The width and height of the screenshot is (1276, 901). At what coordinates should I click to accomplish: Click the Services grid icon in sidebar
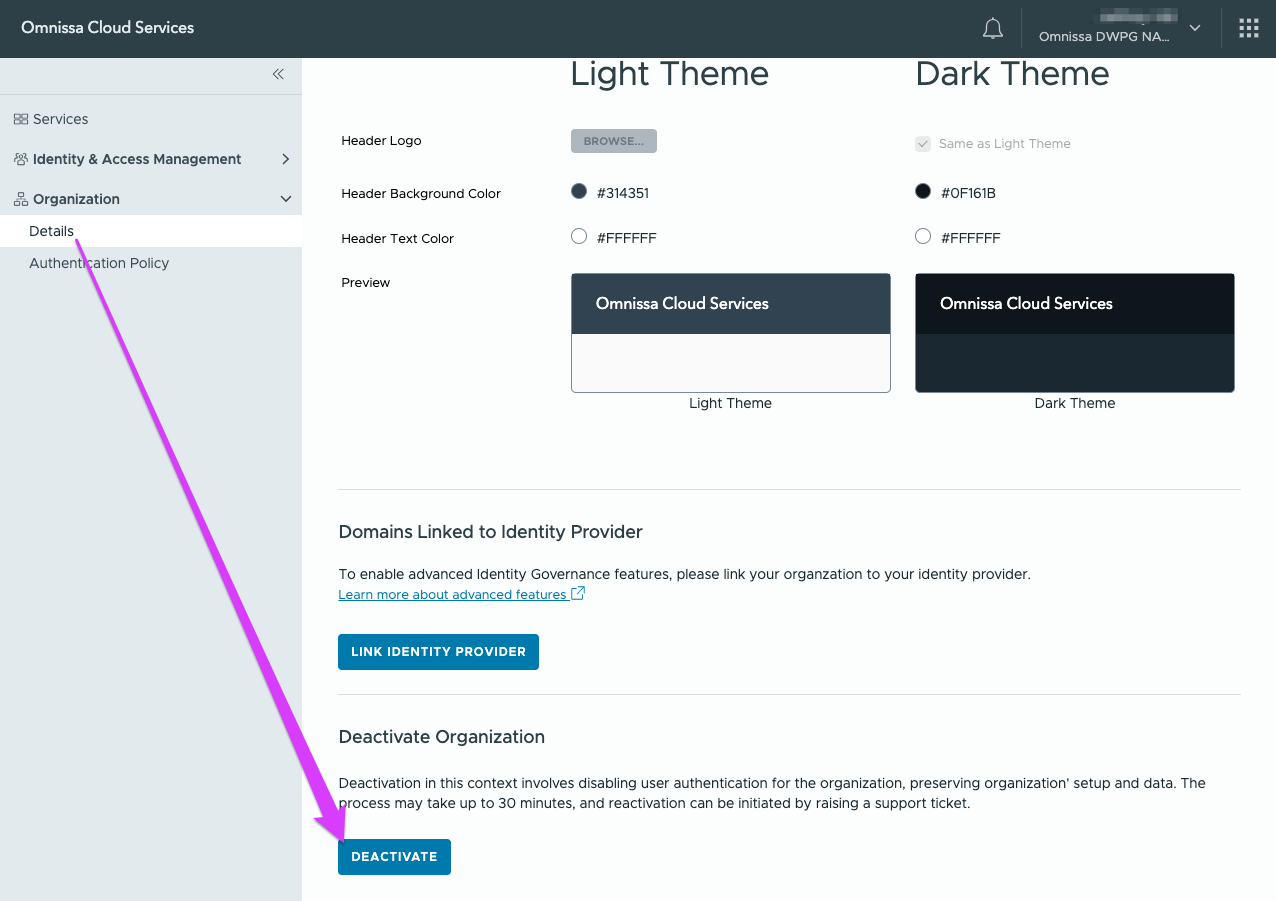coord(20,119)
